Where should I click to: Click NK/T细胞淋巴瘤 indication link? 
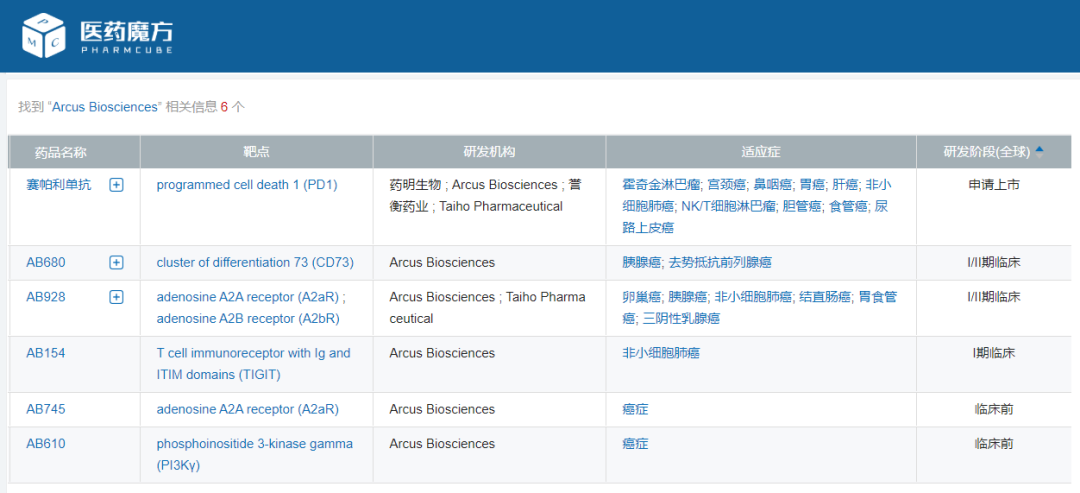click(x=729, y=206)
